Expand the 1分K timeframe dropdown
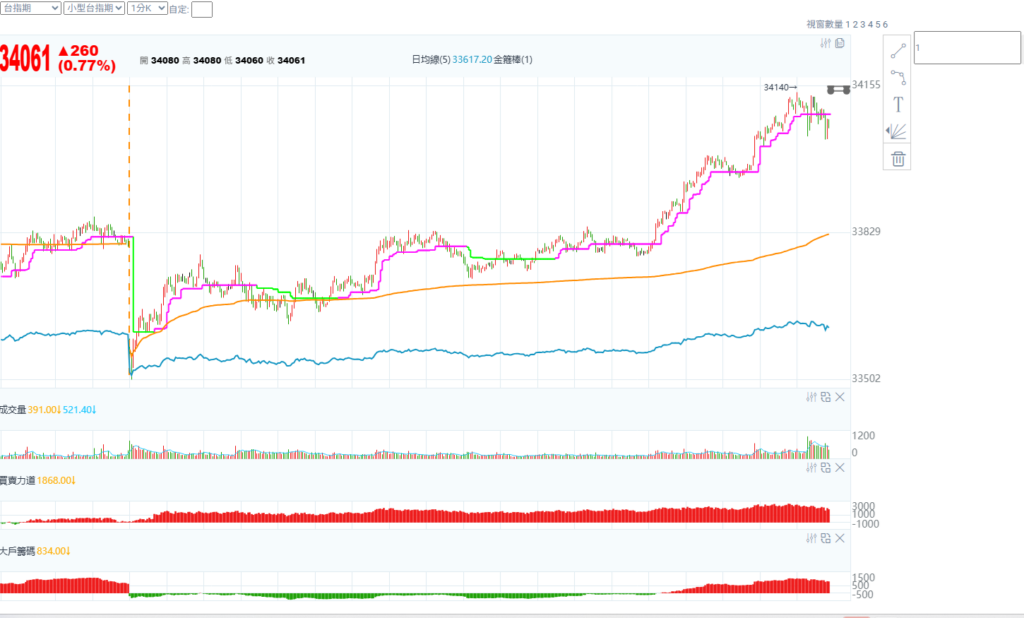This screenshot has width=1024, height=618. pos(148,8)
